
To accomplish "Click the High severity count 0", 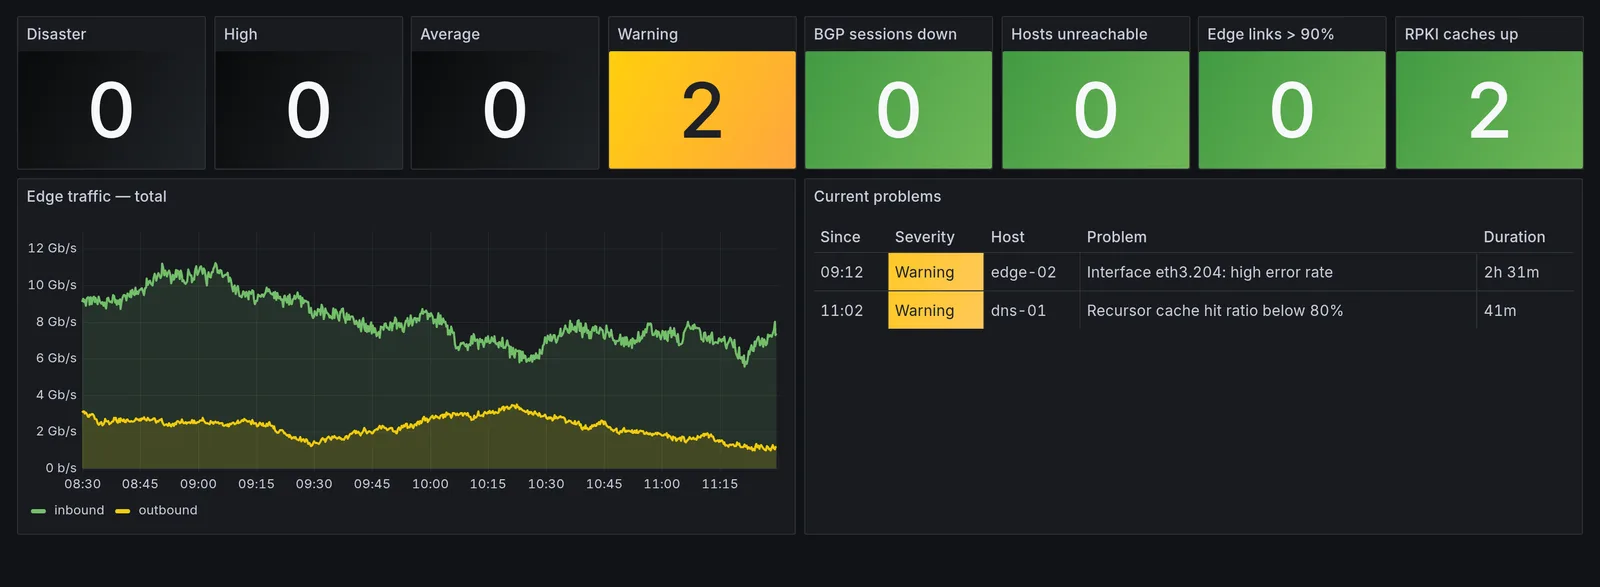I will (308, 110).
